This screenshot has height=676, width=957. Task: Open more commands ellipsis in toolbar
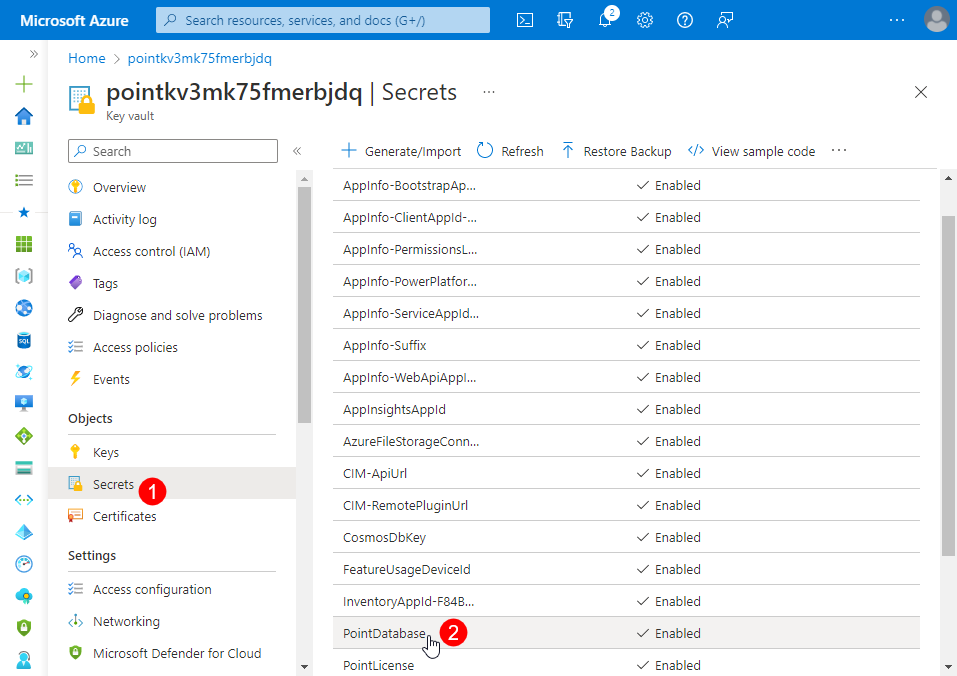[839, 151]
